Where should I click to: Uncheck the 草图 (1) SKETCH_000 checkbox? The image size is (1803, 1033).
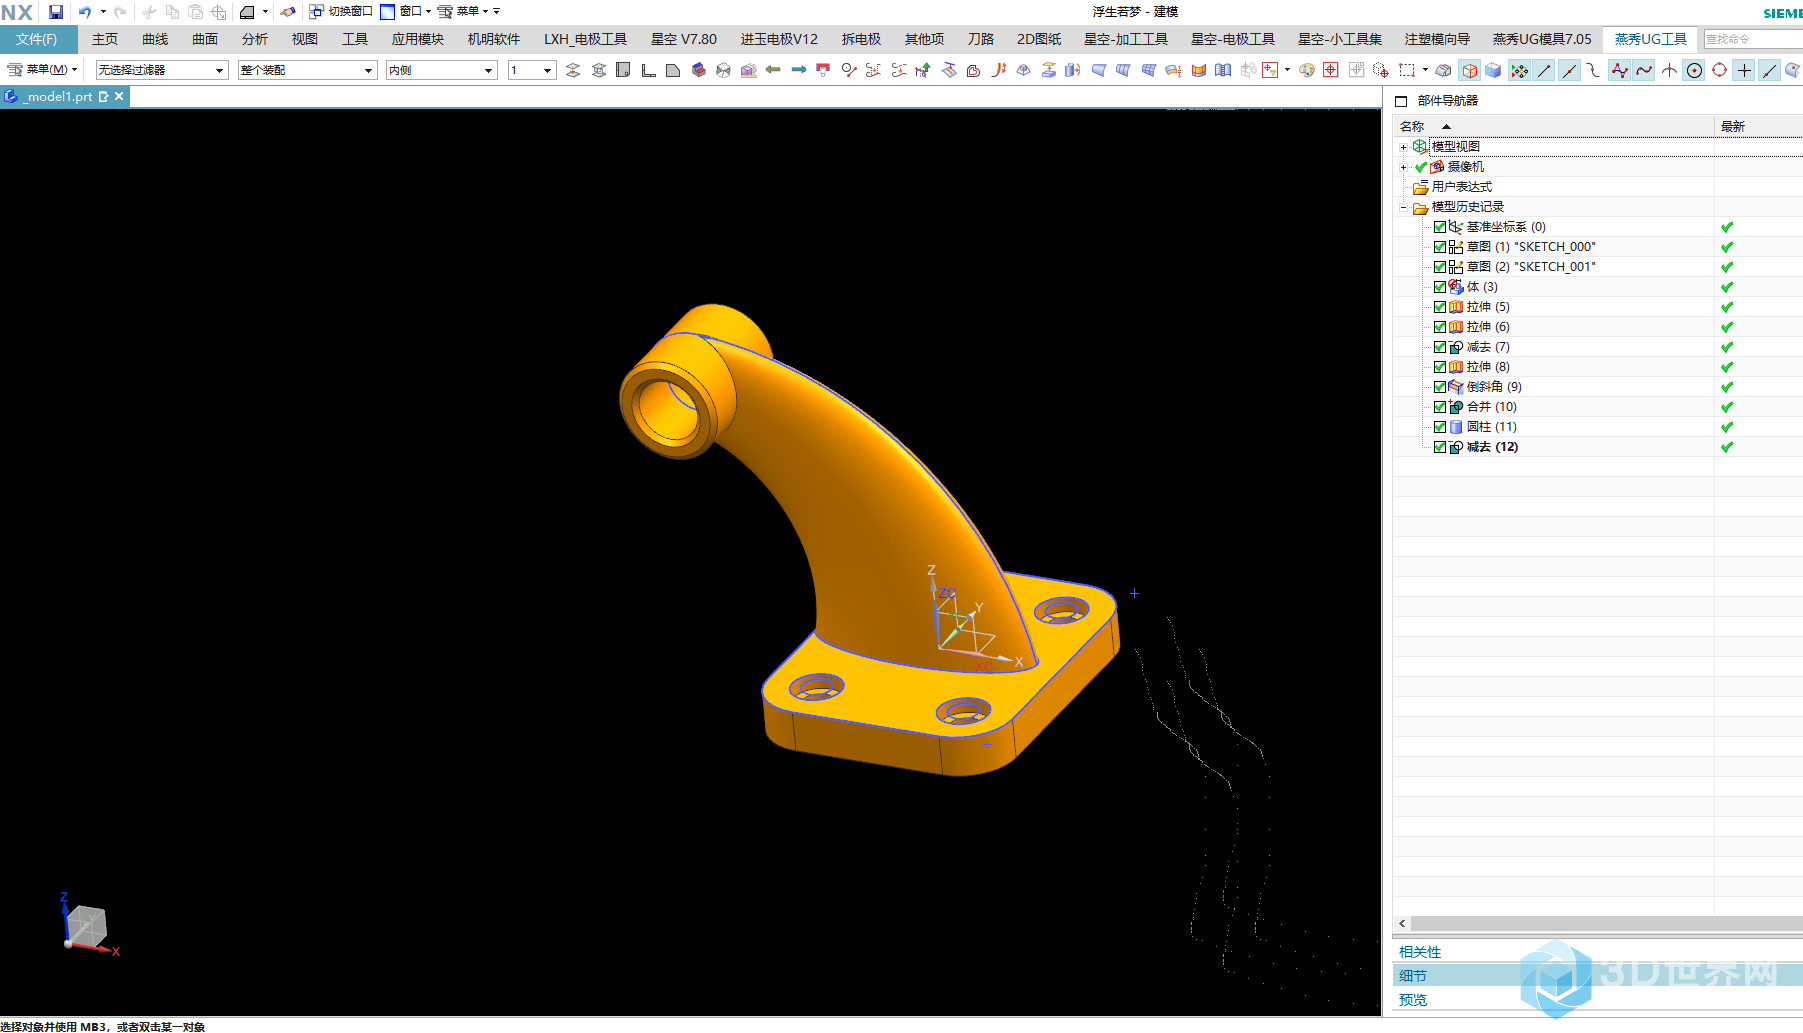[x=1440, y=247]
